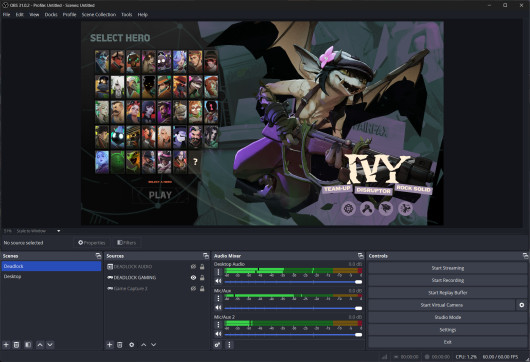Open source properties gear in Sources panel
Screen dimensions: 530x362
pos(132,345)
